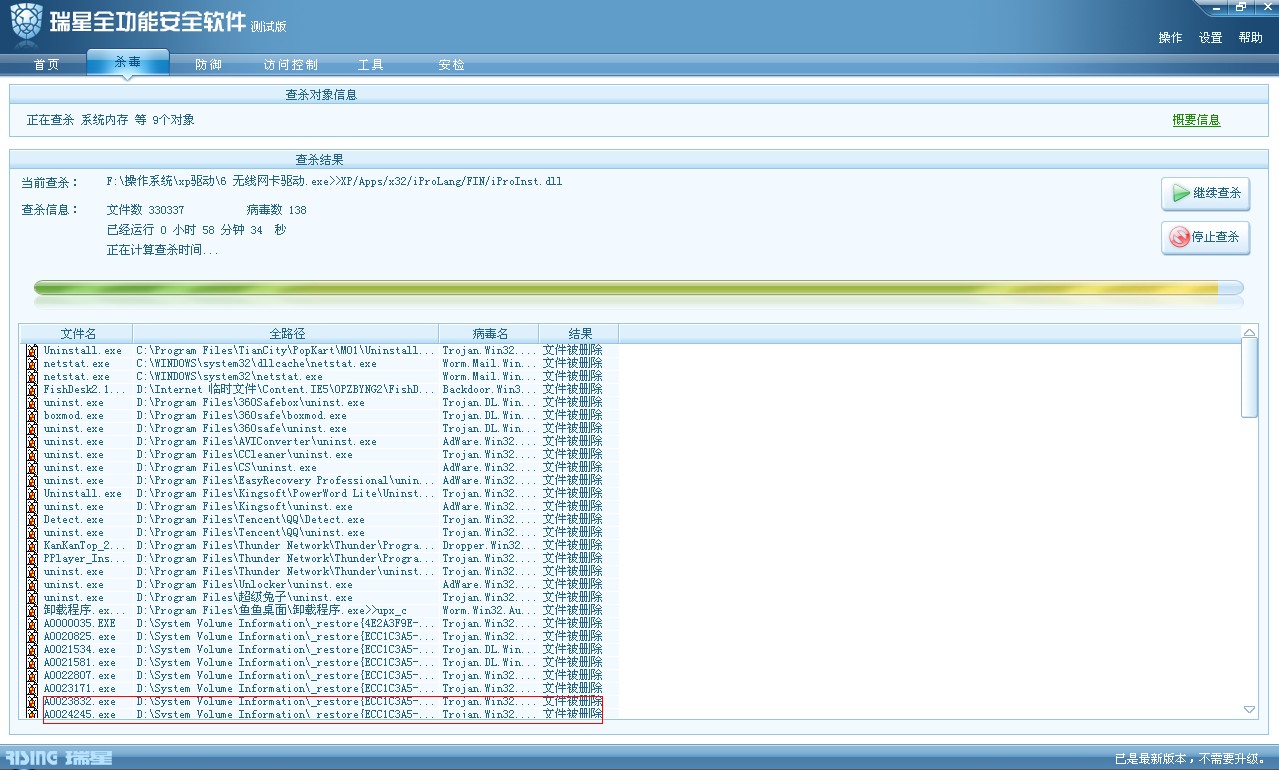Select the EasyRecovery Professional path cell
This screenshot has width=1279, height=770.
tap(286, 481)
